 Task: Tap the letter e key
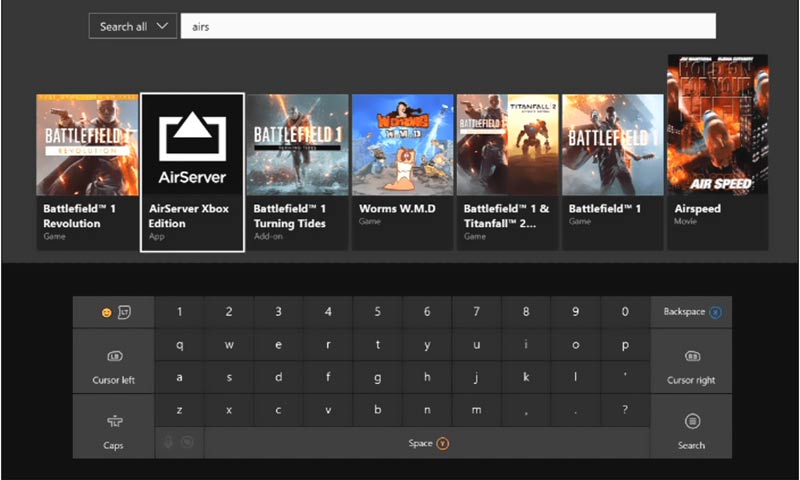[279, 345]
